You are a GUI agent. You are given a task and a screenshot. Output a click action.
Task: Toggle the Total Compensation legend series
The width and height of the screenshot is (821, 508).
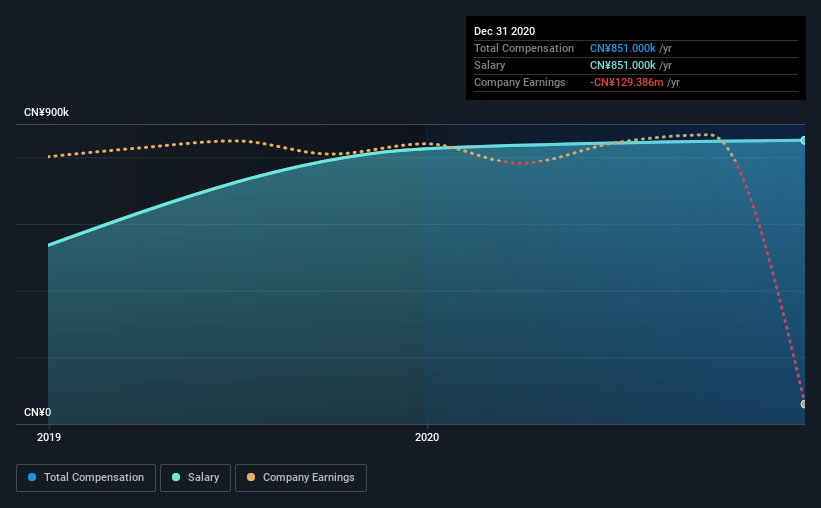coord(86,478)
